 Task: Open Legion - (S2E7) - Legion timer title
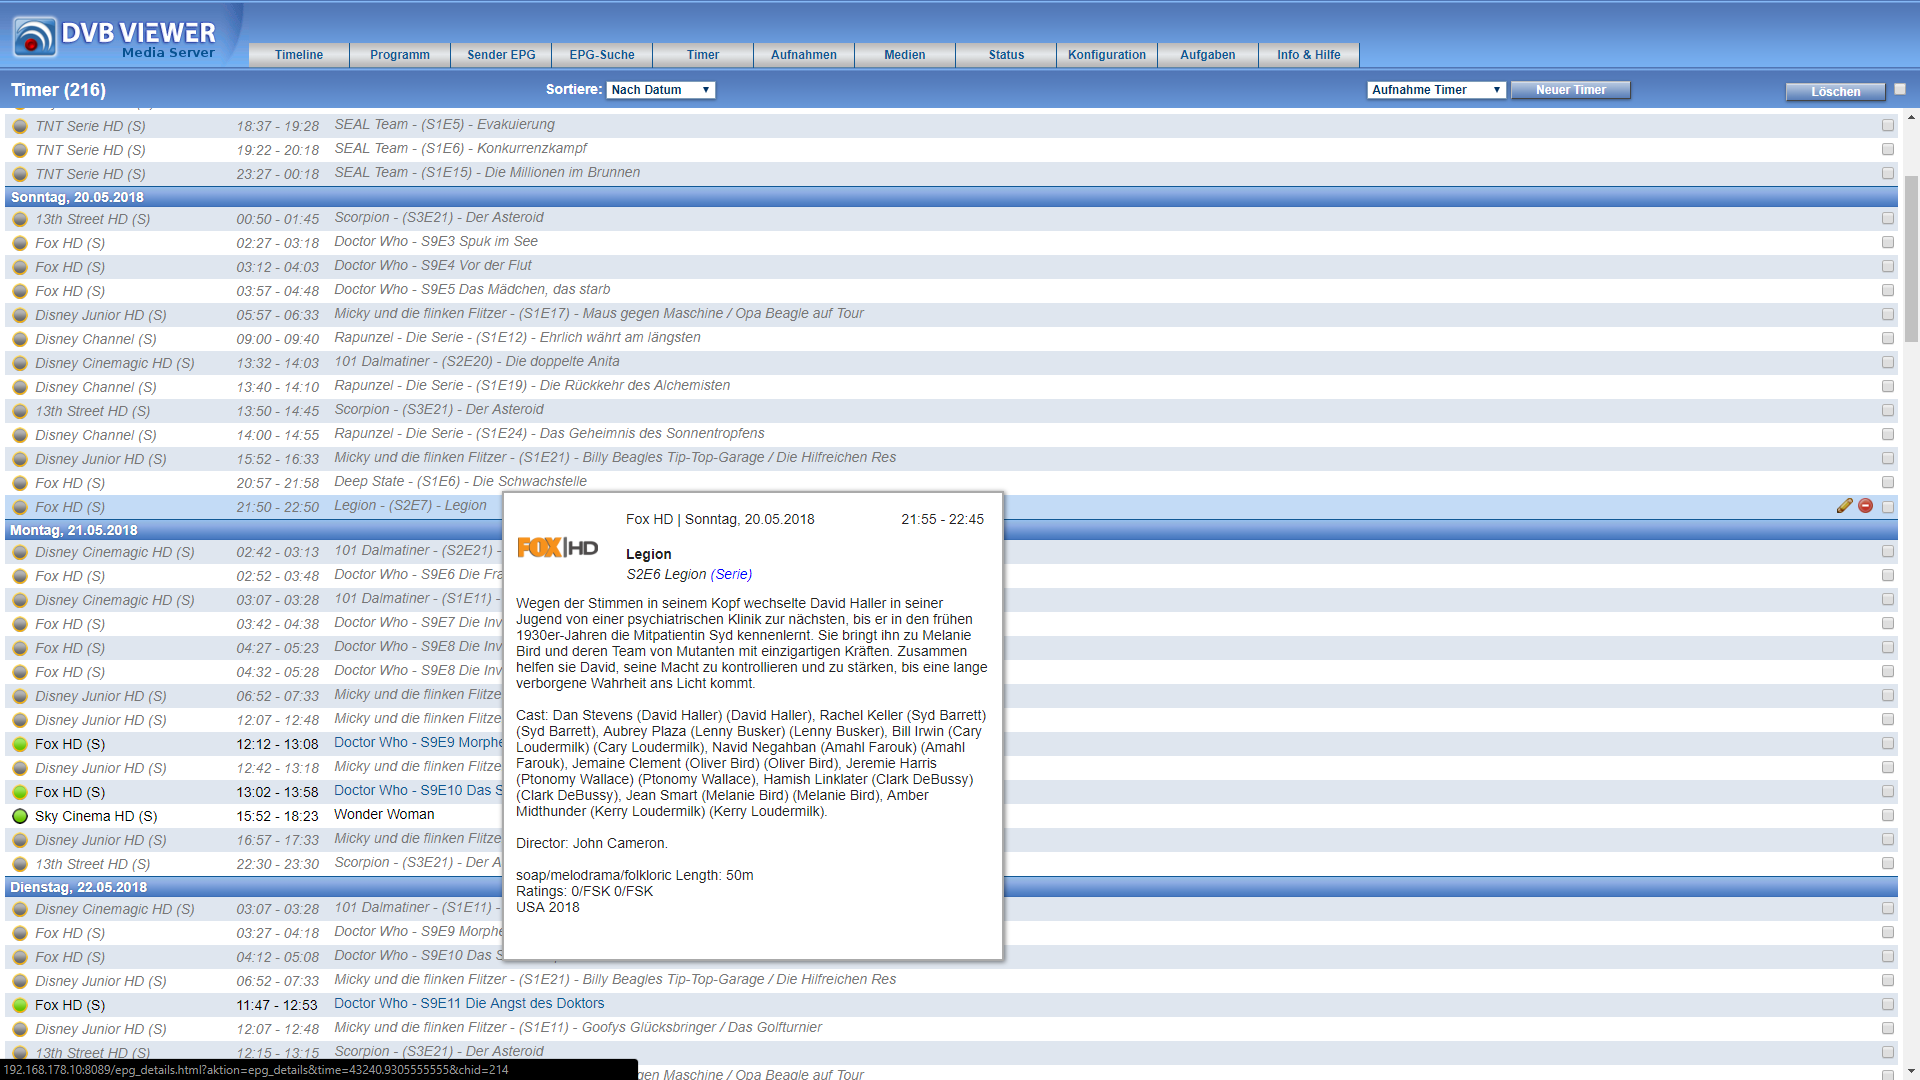[410, 505]
